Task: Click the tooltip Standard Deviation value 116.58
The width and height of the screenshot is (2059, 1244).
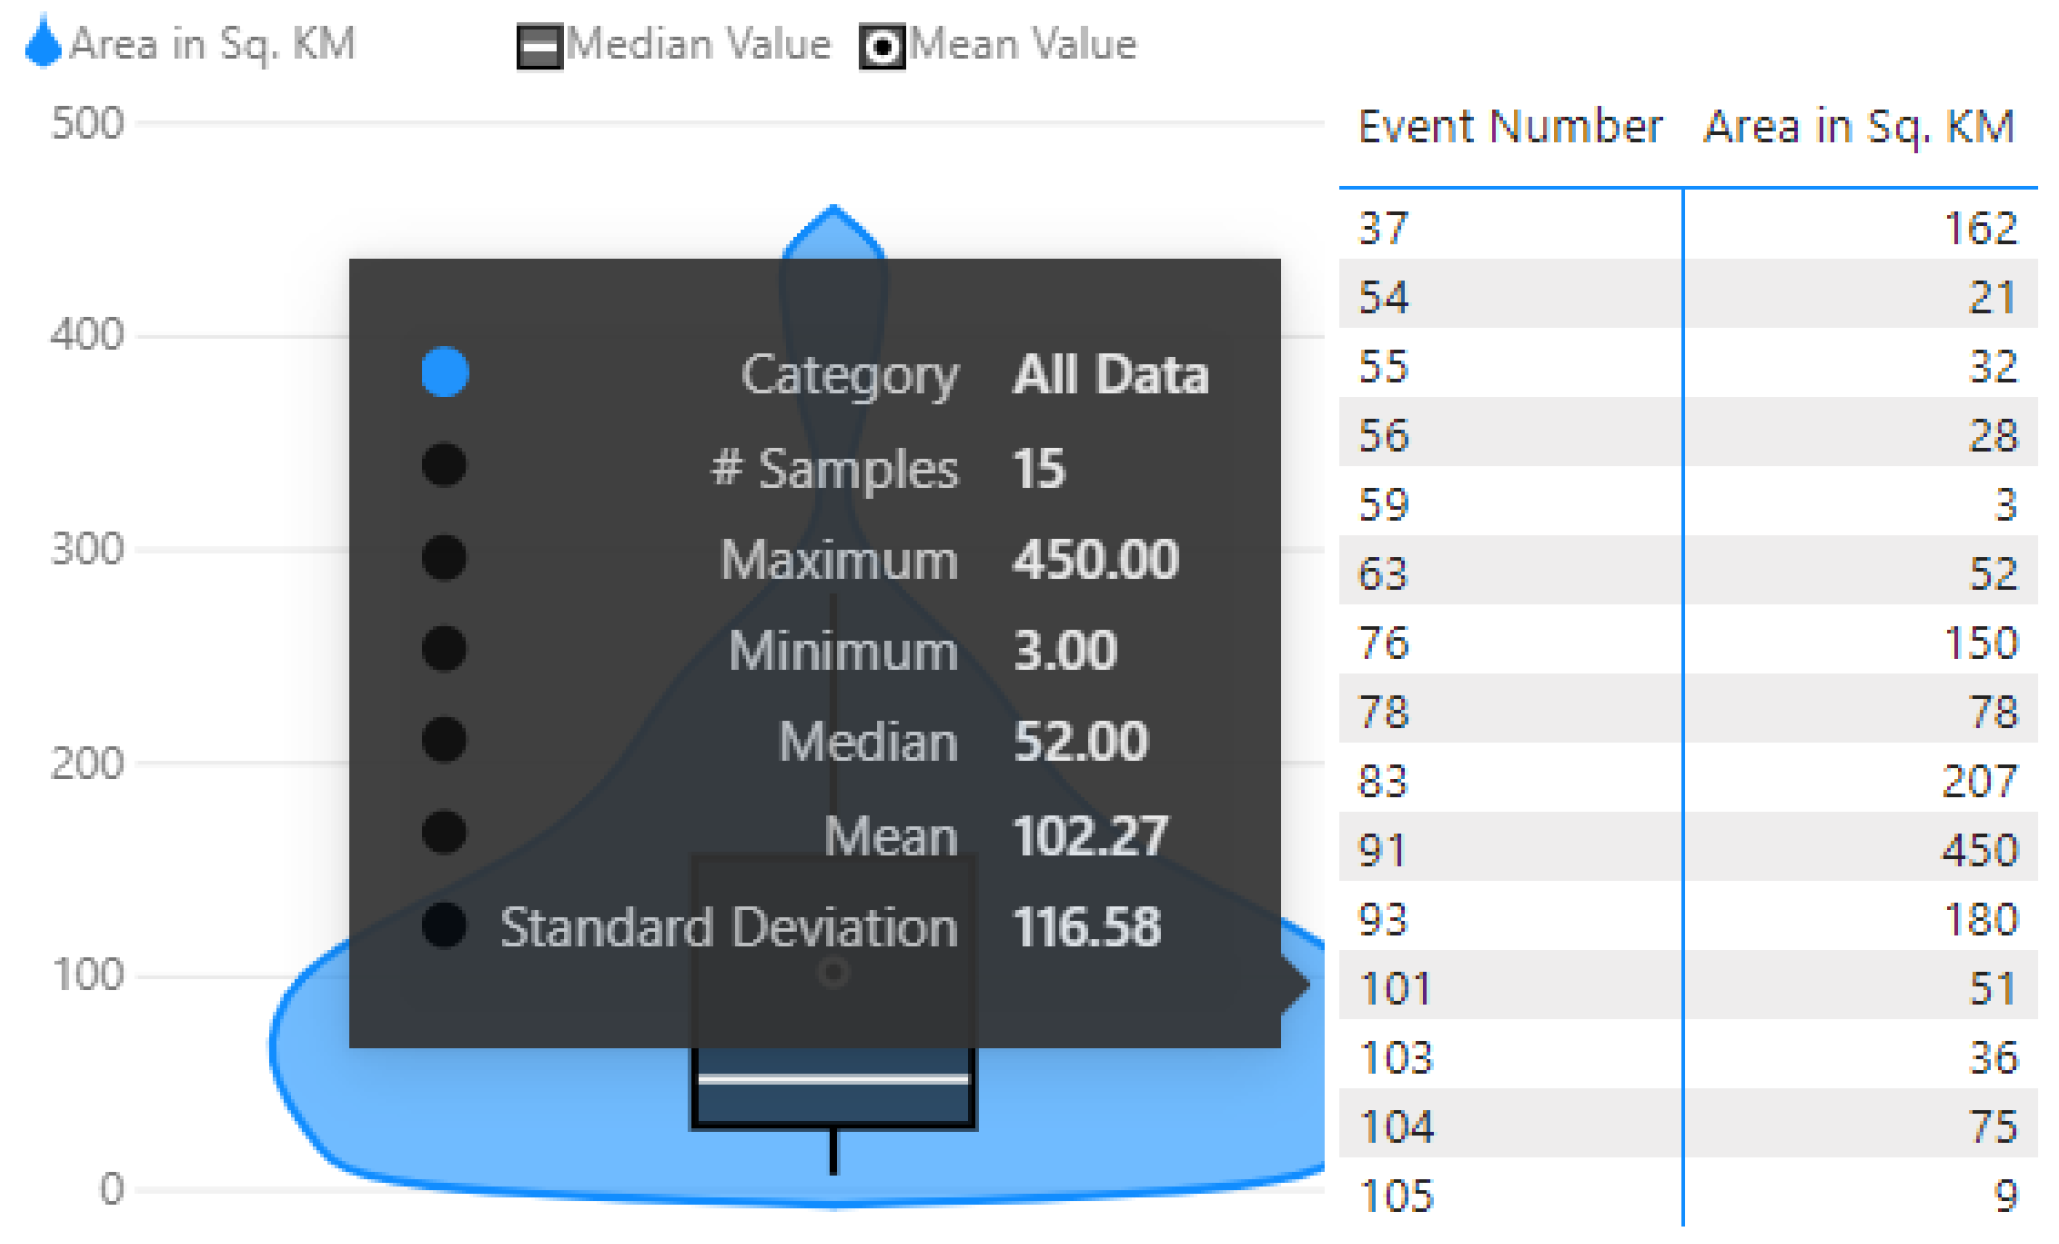Action: (1086, 926)
